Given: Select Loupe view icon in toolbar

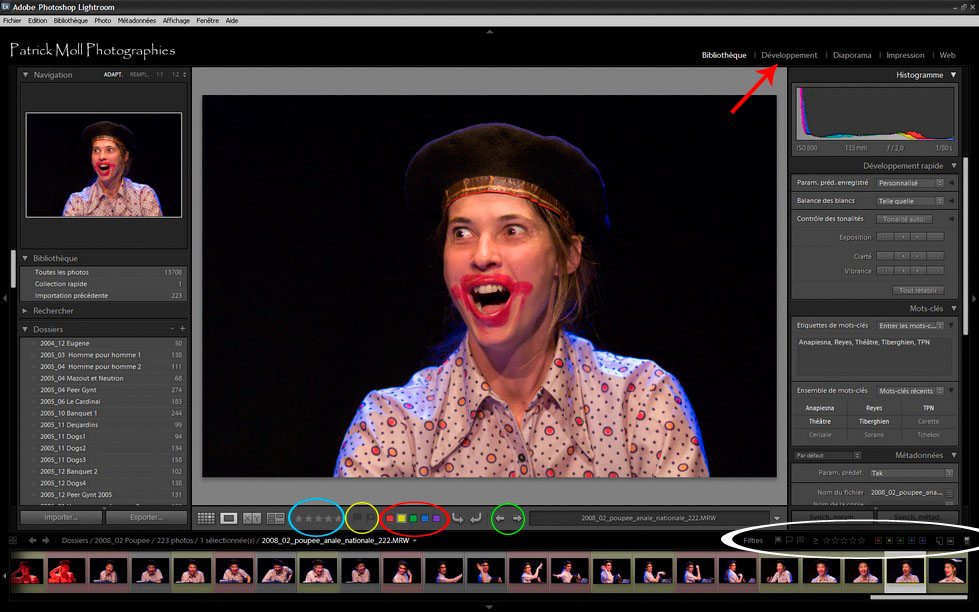Looking at the screenshot, I should (x=229, y=518).
